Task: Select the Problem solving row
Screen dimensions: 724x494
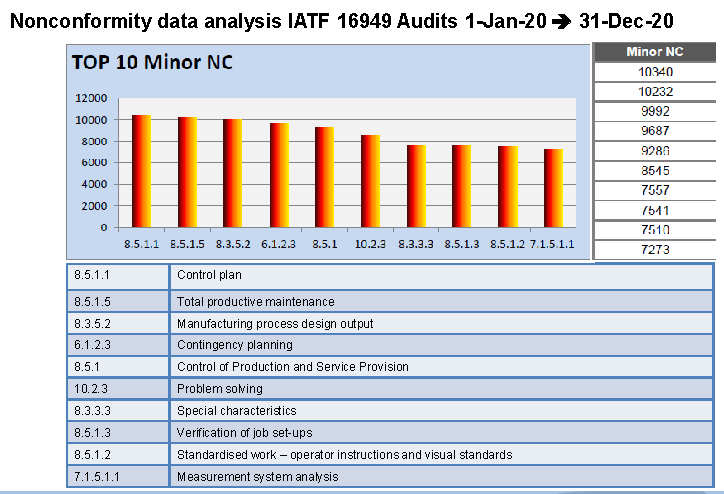Action: coord(390,389)
